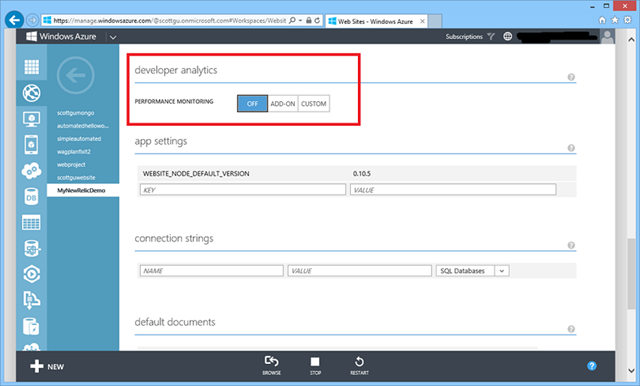Image resolution: width=640 pixels, height=386 pixels.
Task: Click the Cloud Services gear-cloud icon
Action: (31, 171)
